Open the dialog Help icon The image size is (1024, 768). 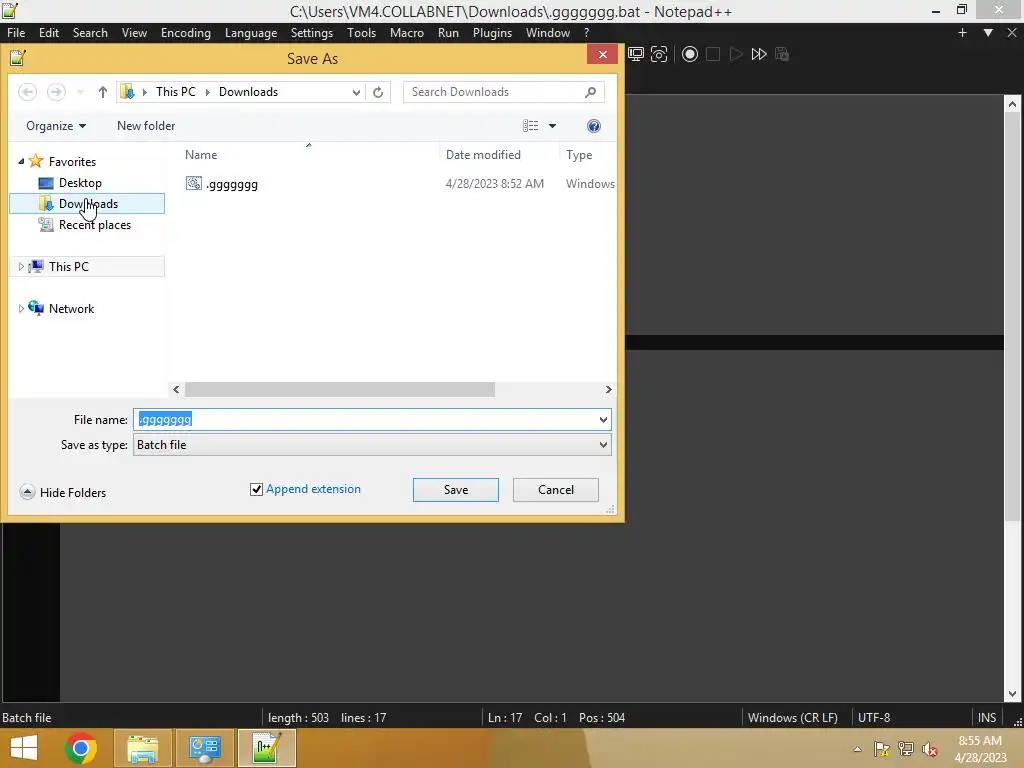594,126
